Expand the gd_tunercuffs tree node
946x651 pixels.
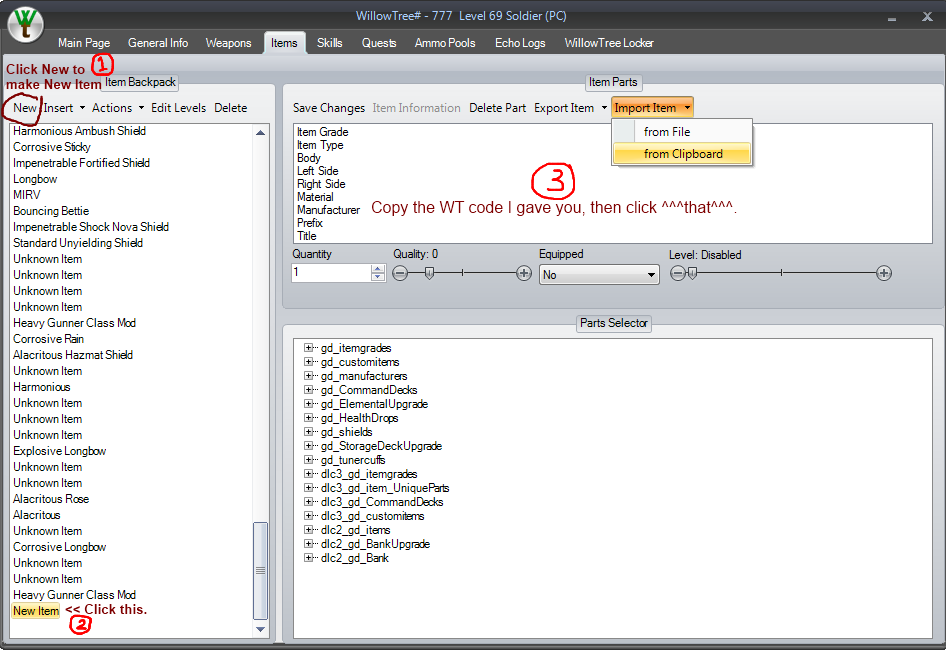click(x=309, y=460)
